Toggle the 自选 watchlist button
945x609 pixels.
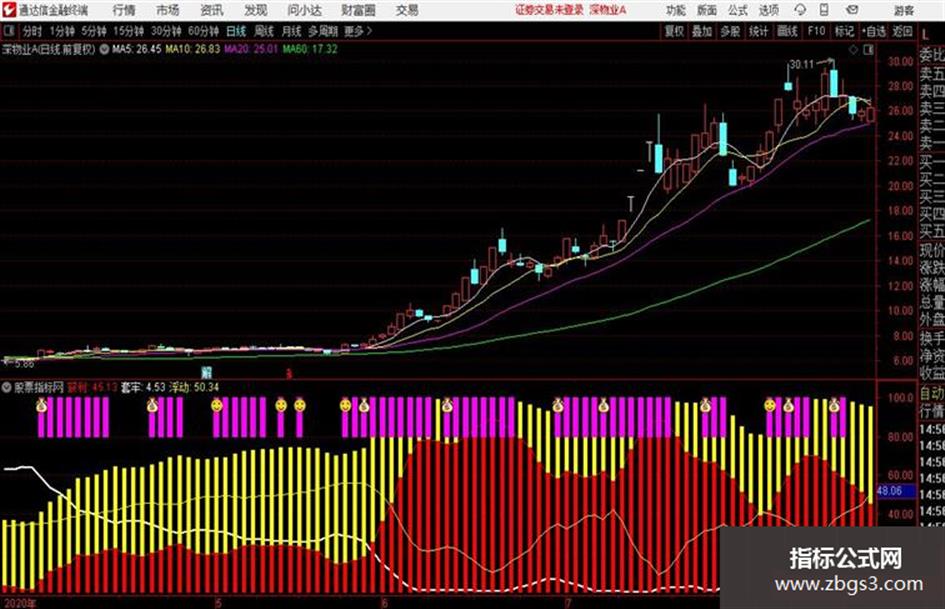[x=874, y=31]
